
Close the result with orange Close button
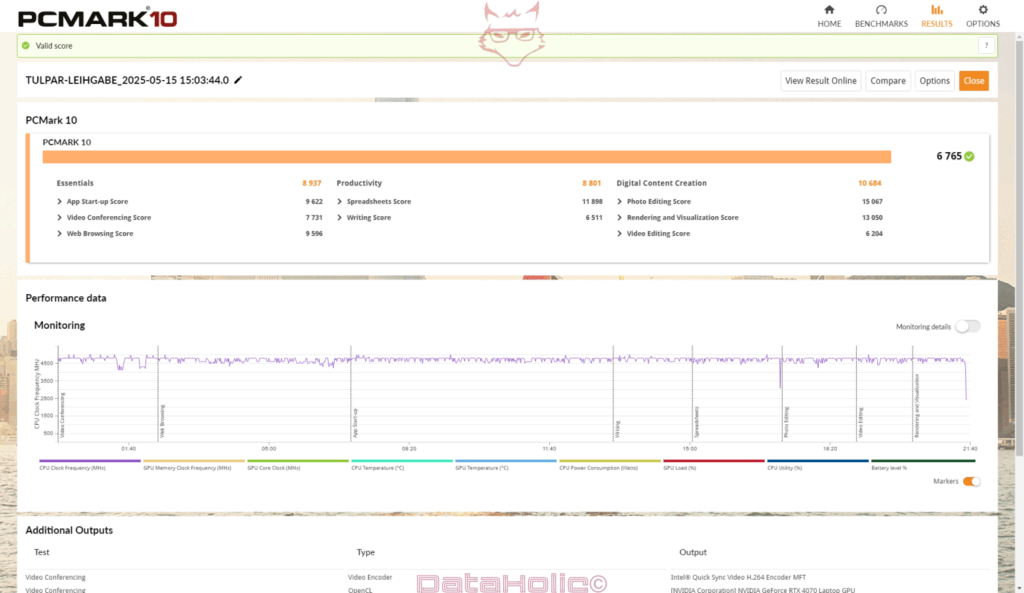(973, 80)
